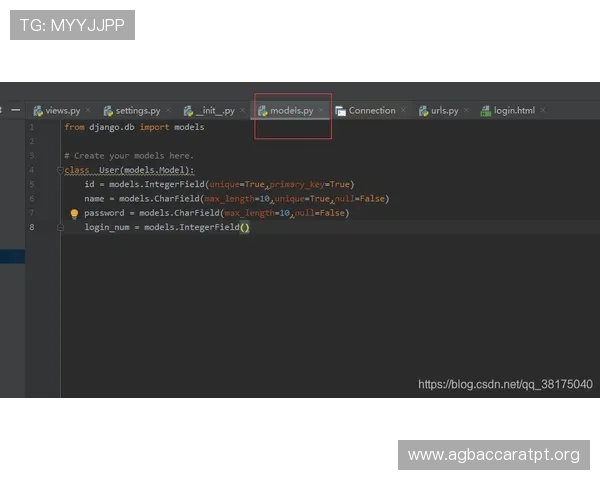Place cursor inside login_num IntegerField parentheses
The width and height of the screenshot is (600, 480).
point(244,228)
